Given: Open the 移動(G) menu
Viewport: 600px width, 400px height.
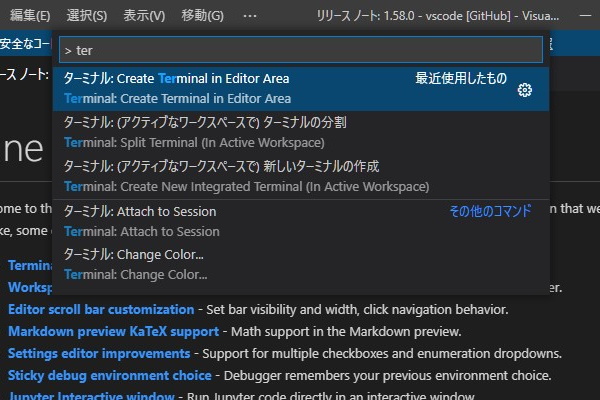Looking at the screenshot, I should pos(202,16).
